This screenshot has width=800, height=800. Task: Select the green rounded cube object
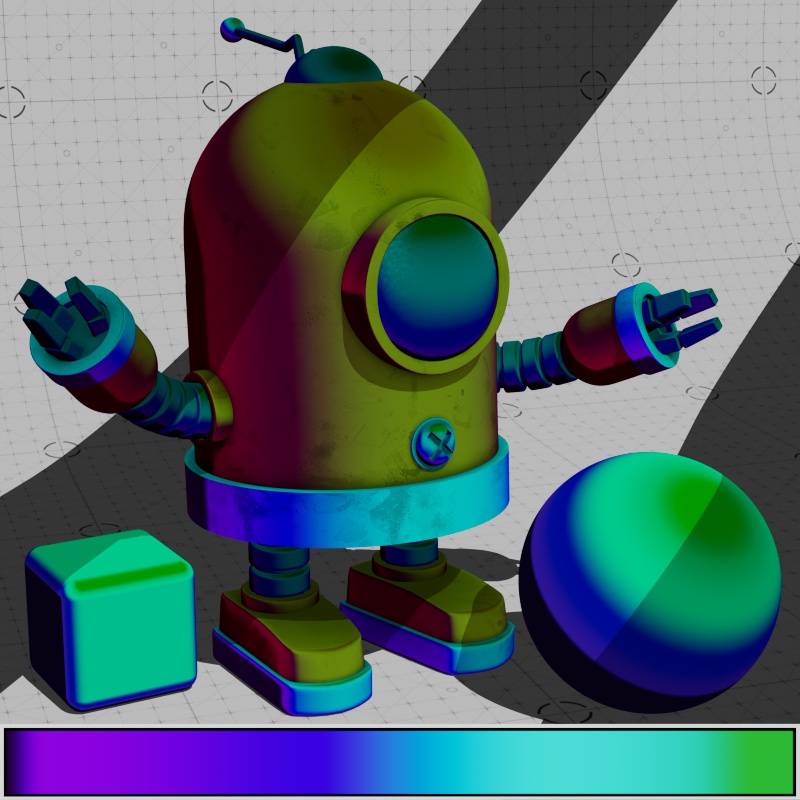tap(111, 619)
